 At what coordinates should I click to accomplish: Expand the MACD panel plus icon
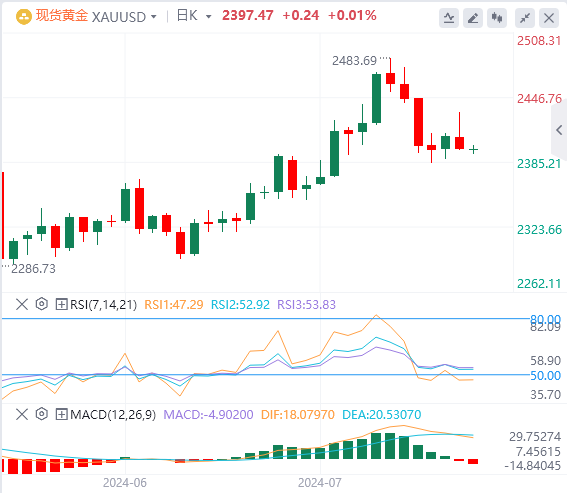point(61,414)
